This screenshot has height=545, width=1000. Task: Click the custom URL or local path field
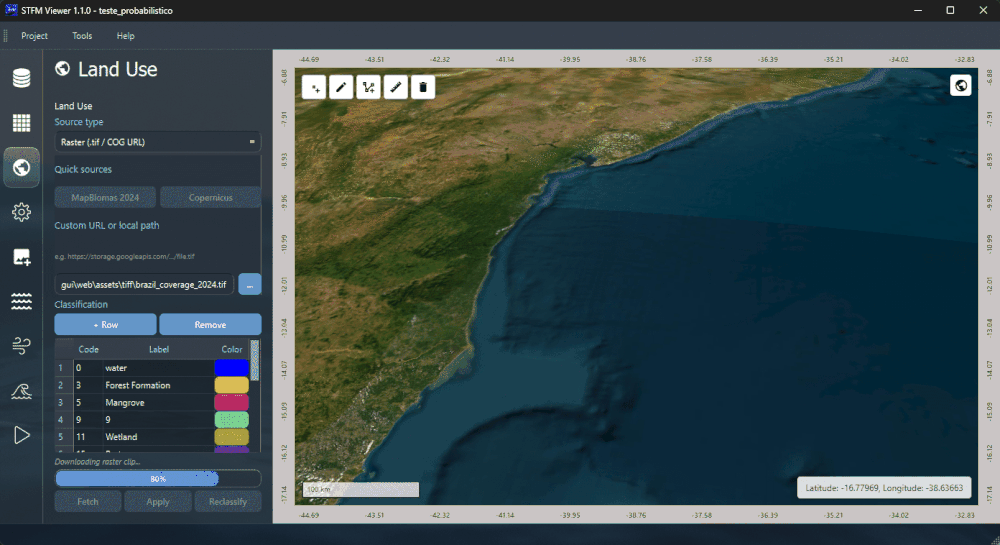coord(145,284)
